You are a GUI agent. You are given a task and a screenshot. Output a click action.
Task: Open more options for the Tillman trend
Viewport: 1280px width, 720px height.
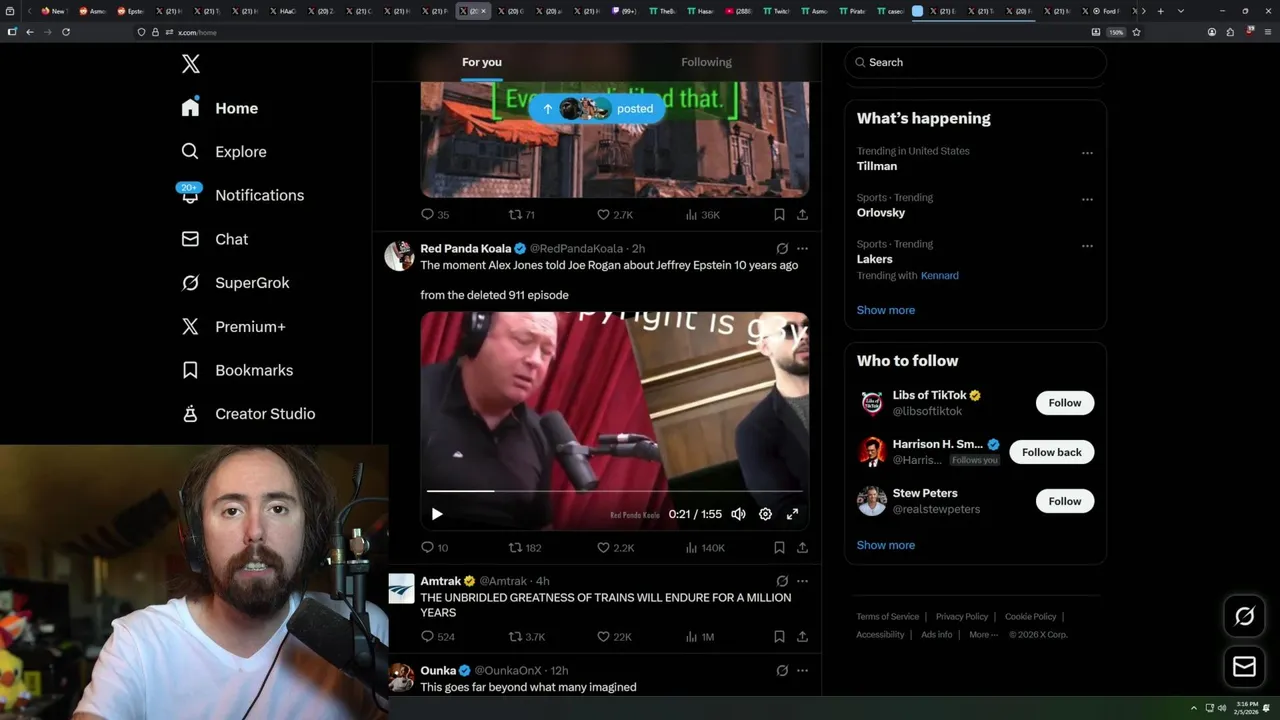[x=1087, y=153]
